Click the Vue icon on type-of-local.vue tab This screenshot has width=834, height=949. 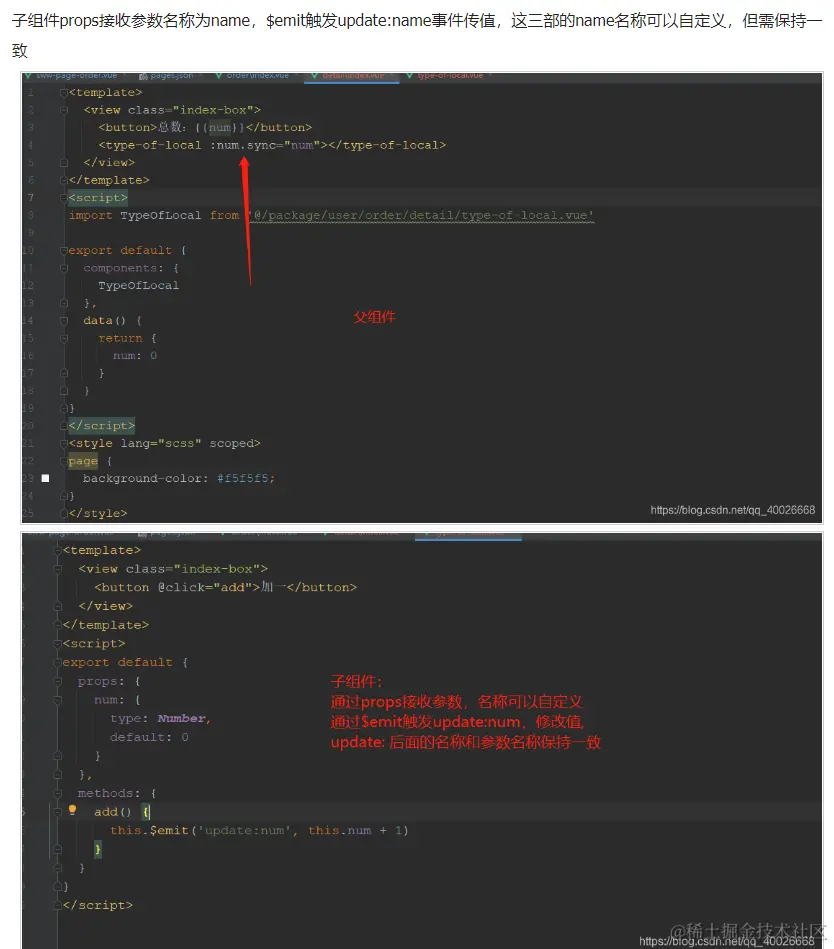(x=410, y=76)
